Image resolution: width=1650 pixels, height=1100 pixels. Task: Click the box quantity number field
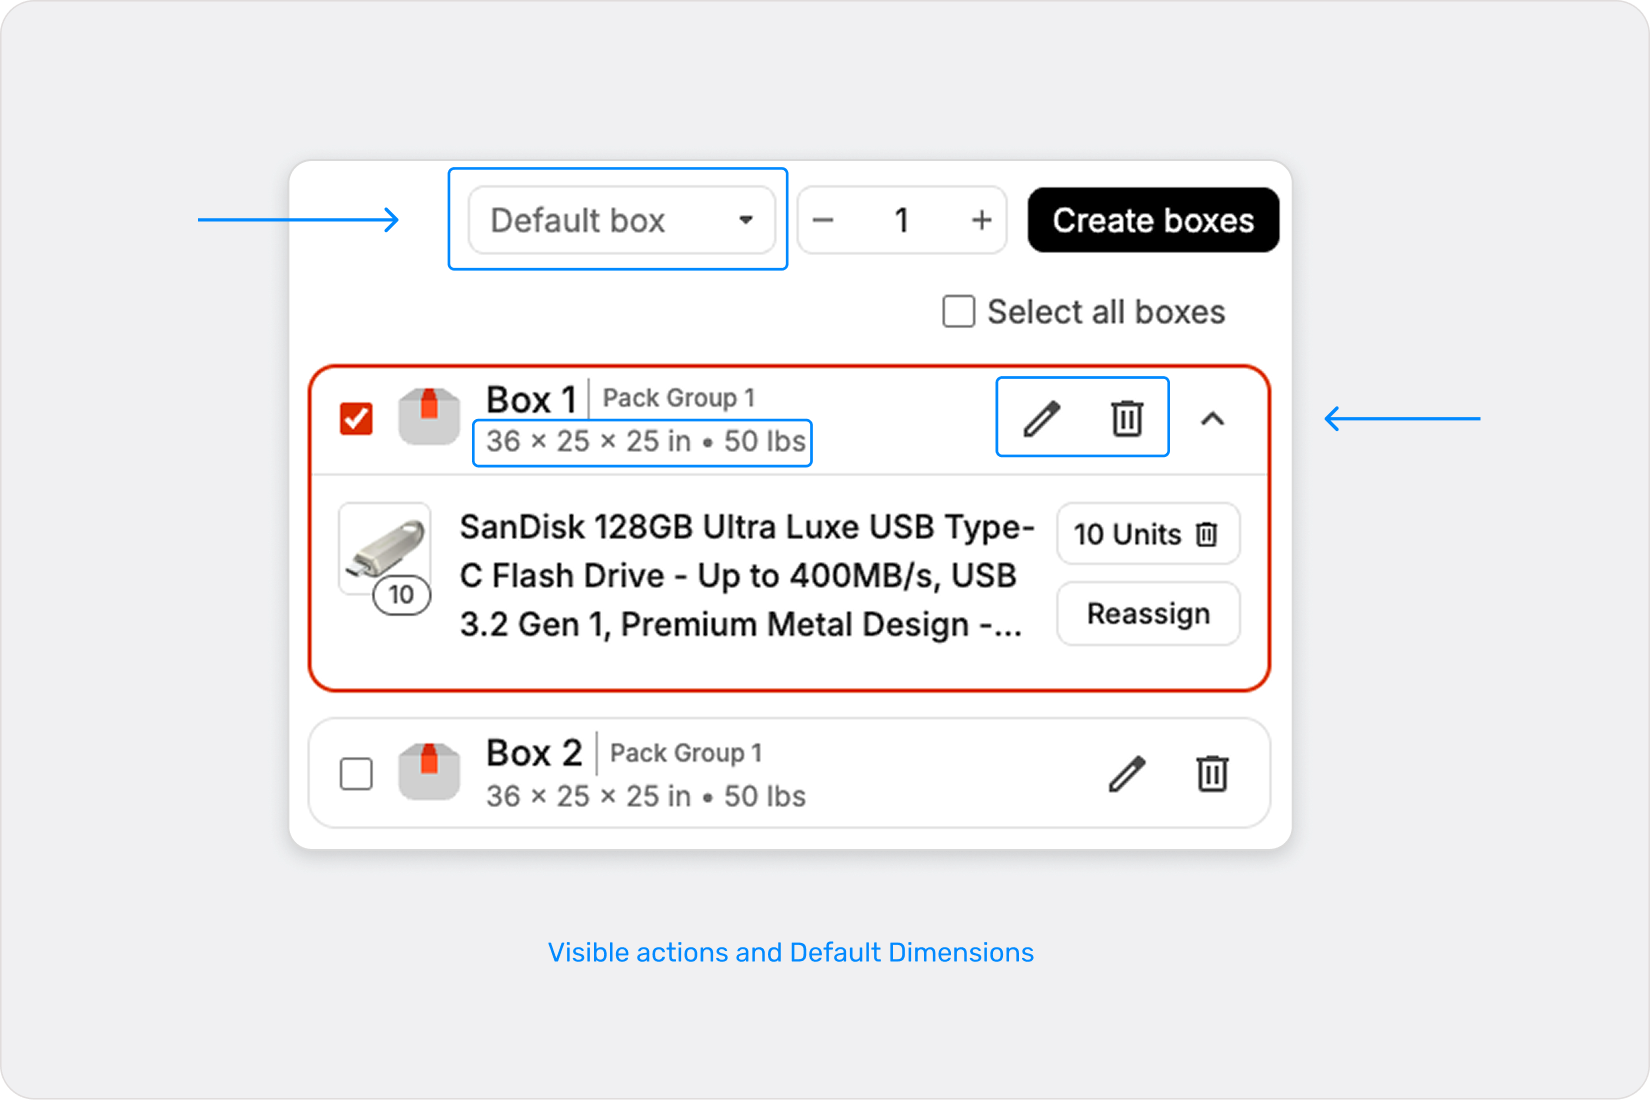click(901, 220)
